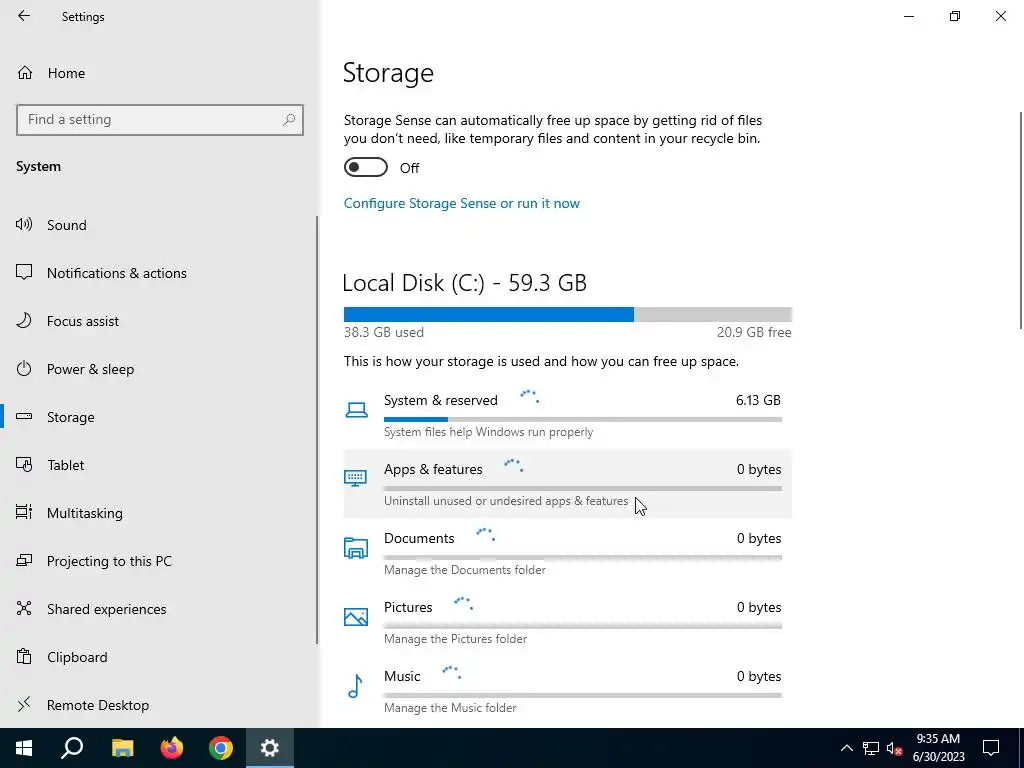Select Focus assist in the sidebar

159,321
